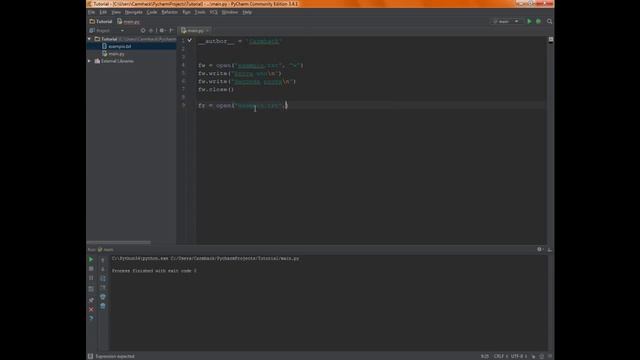Viewport: 640px width, 360px height.
Task: Open the File menu
Action: click(x=91, y=12)
